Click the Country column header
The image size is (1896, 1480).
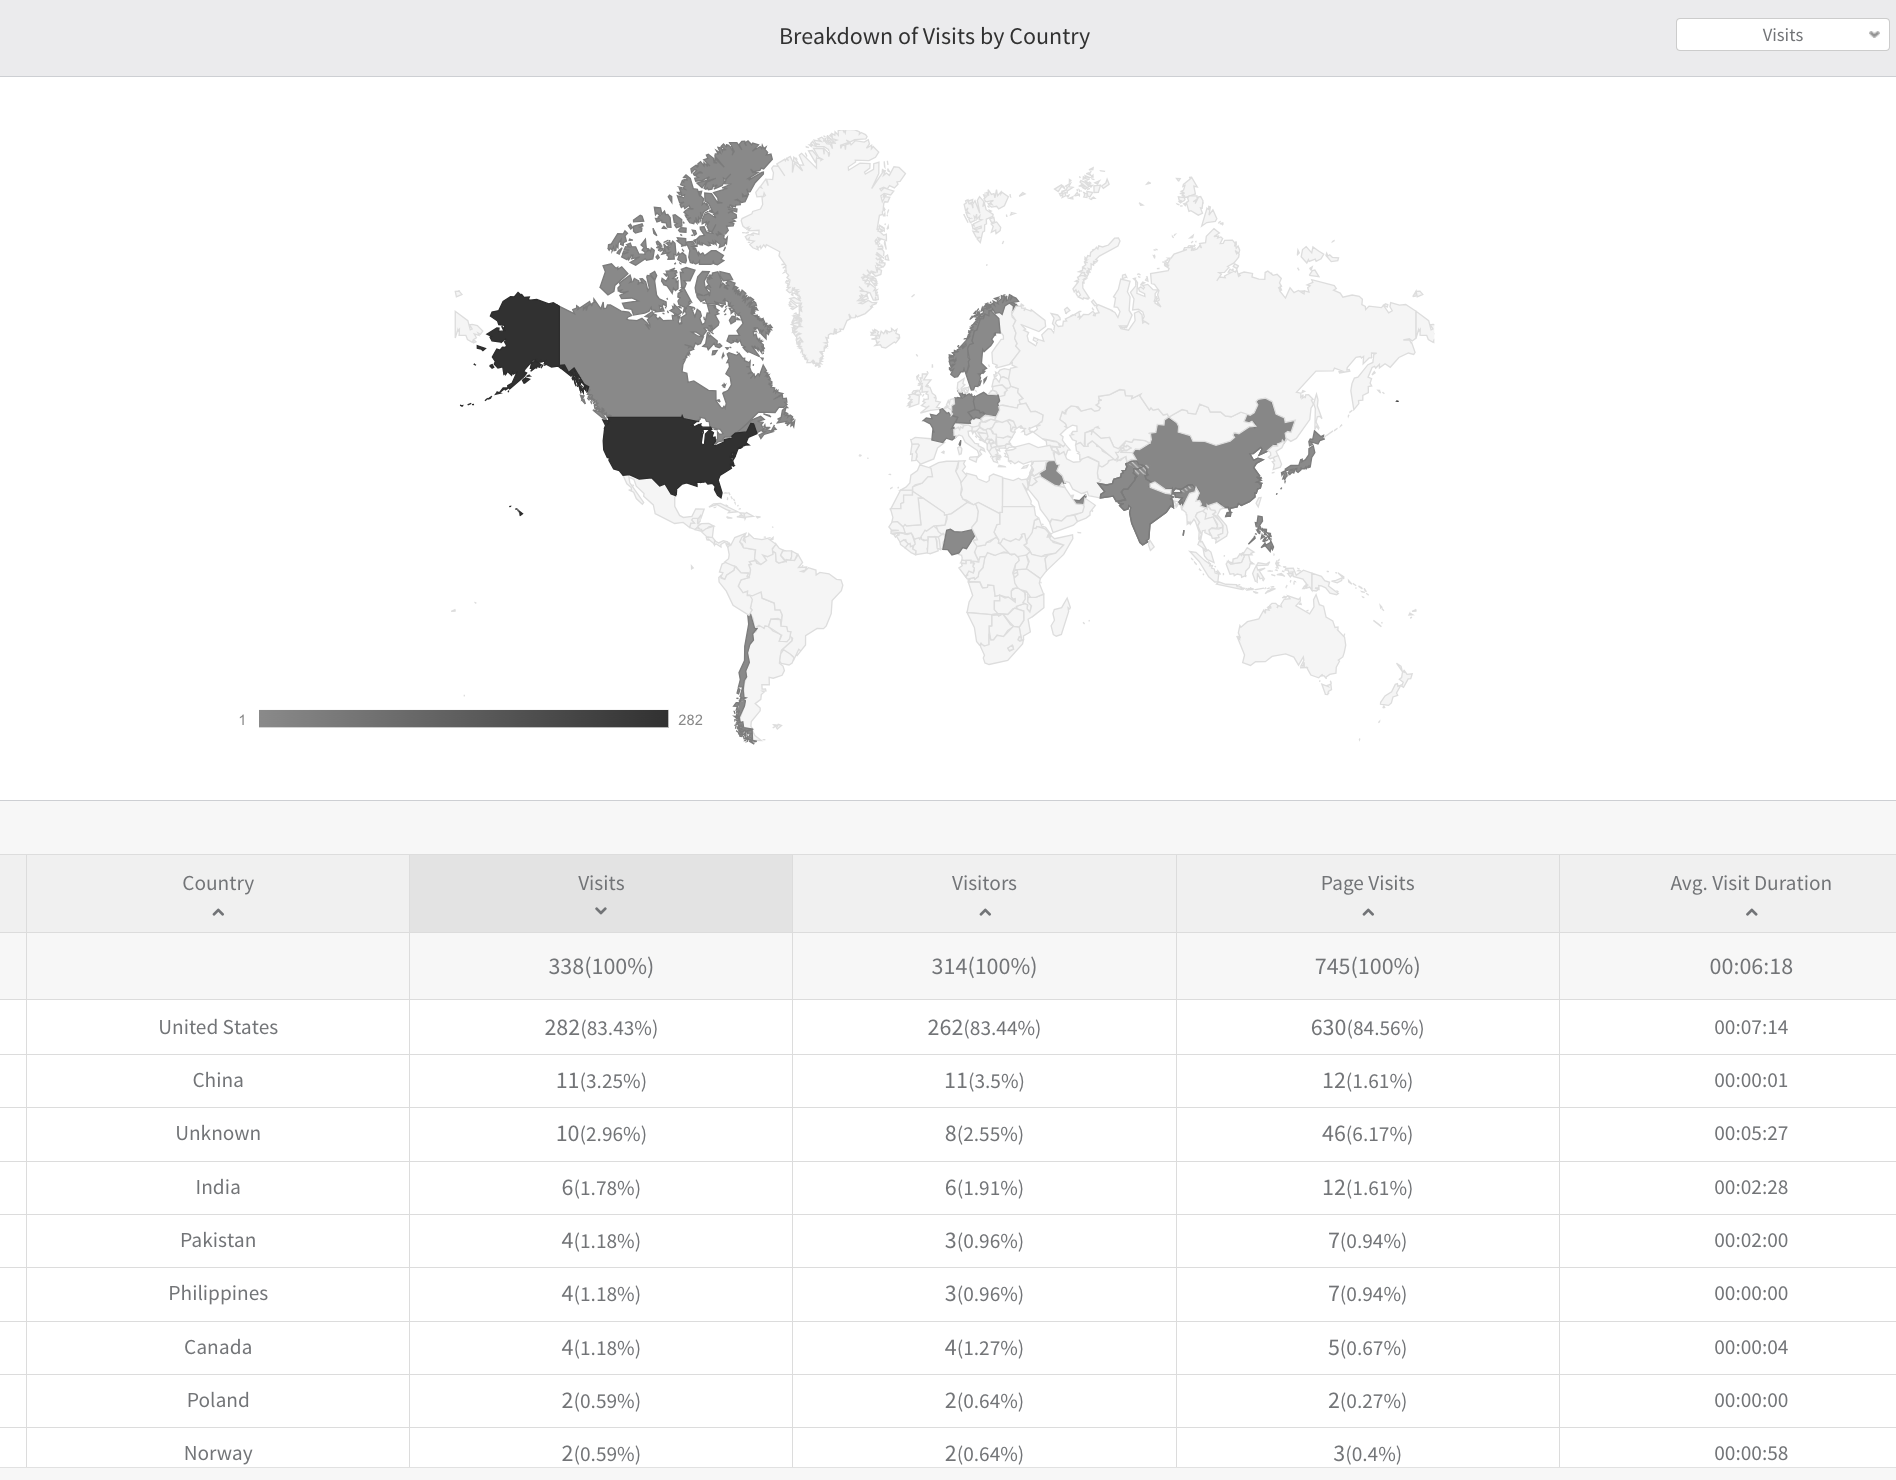click(x=218, y=894)
